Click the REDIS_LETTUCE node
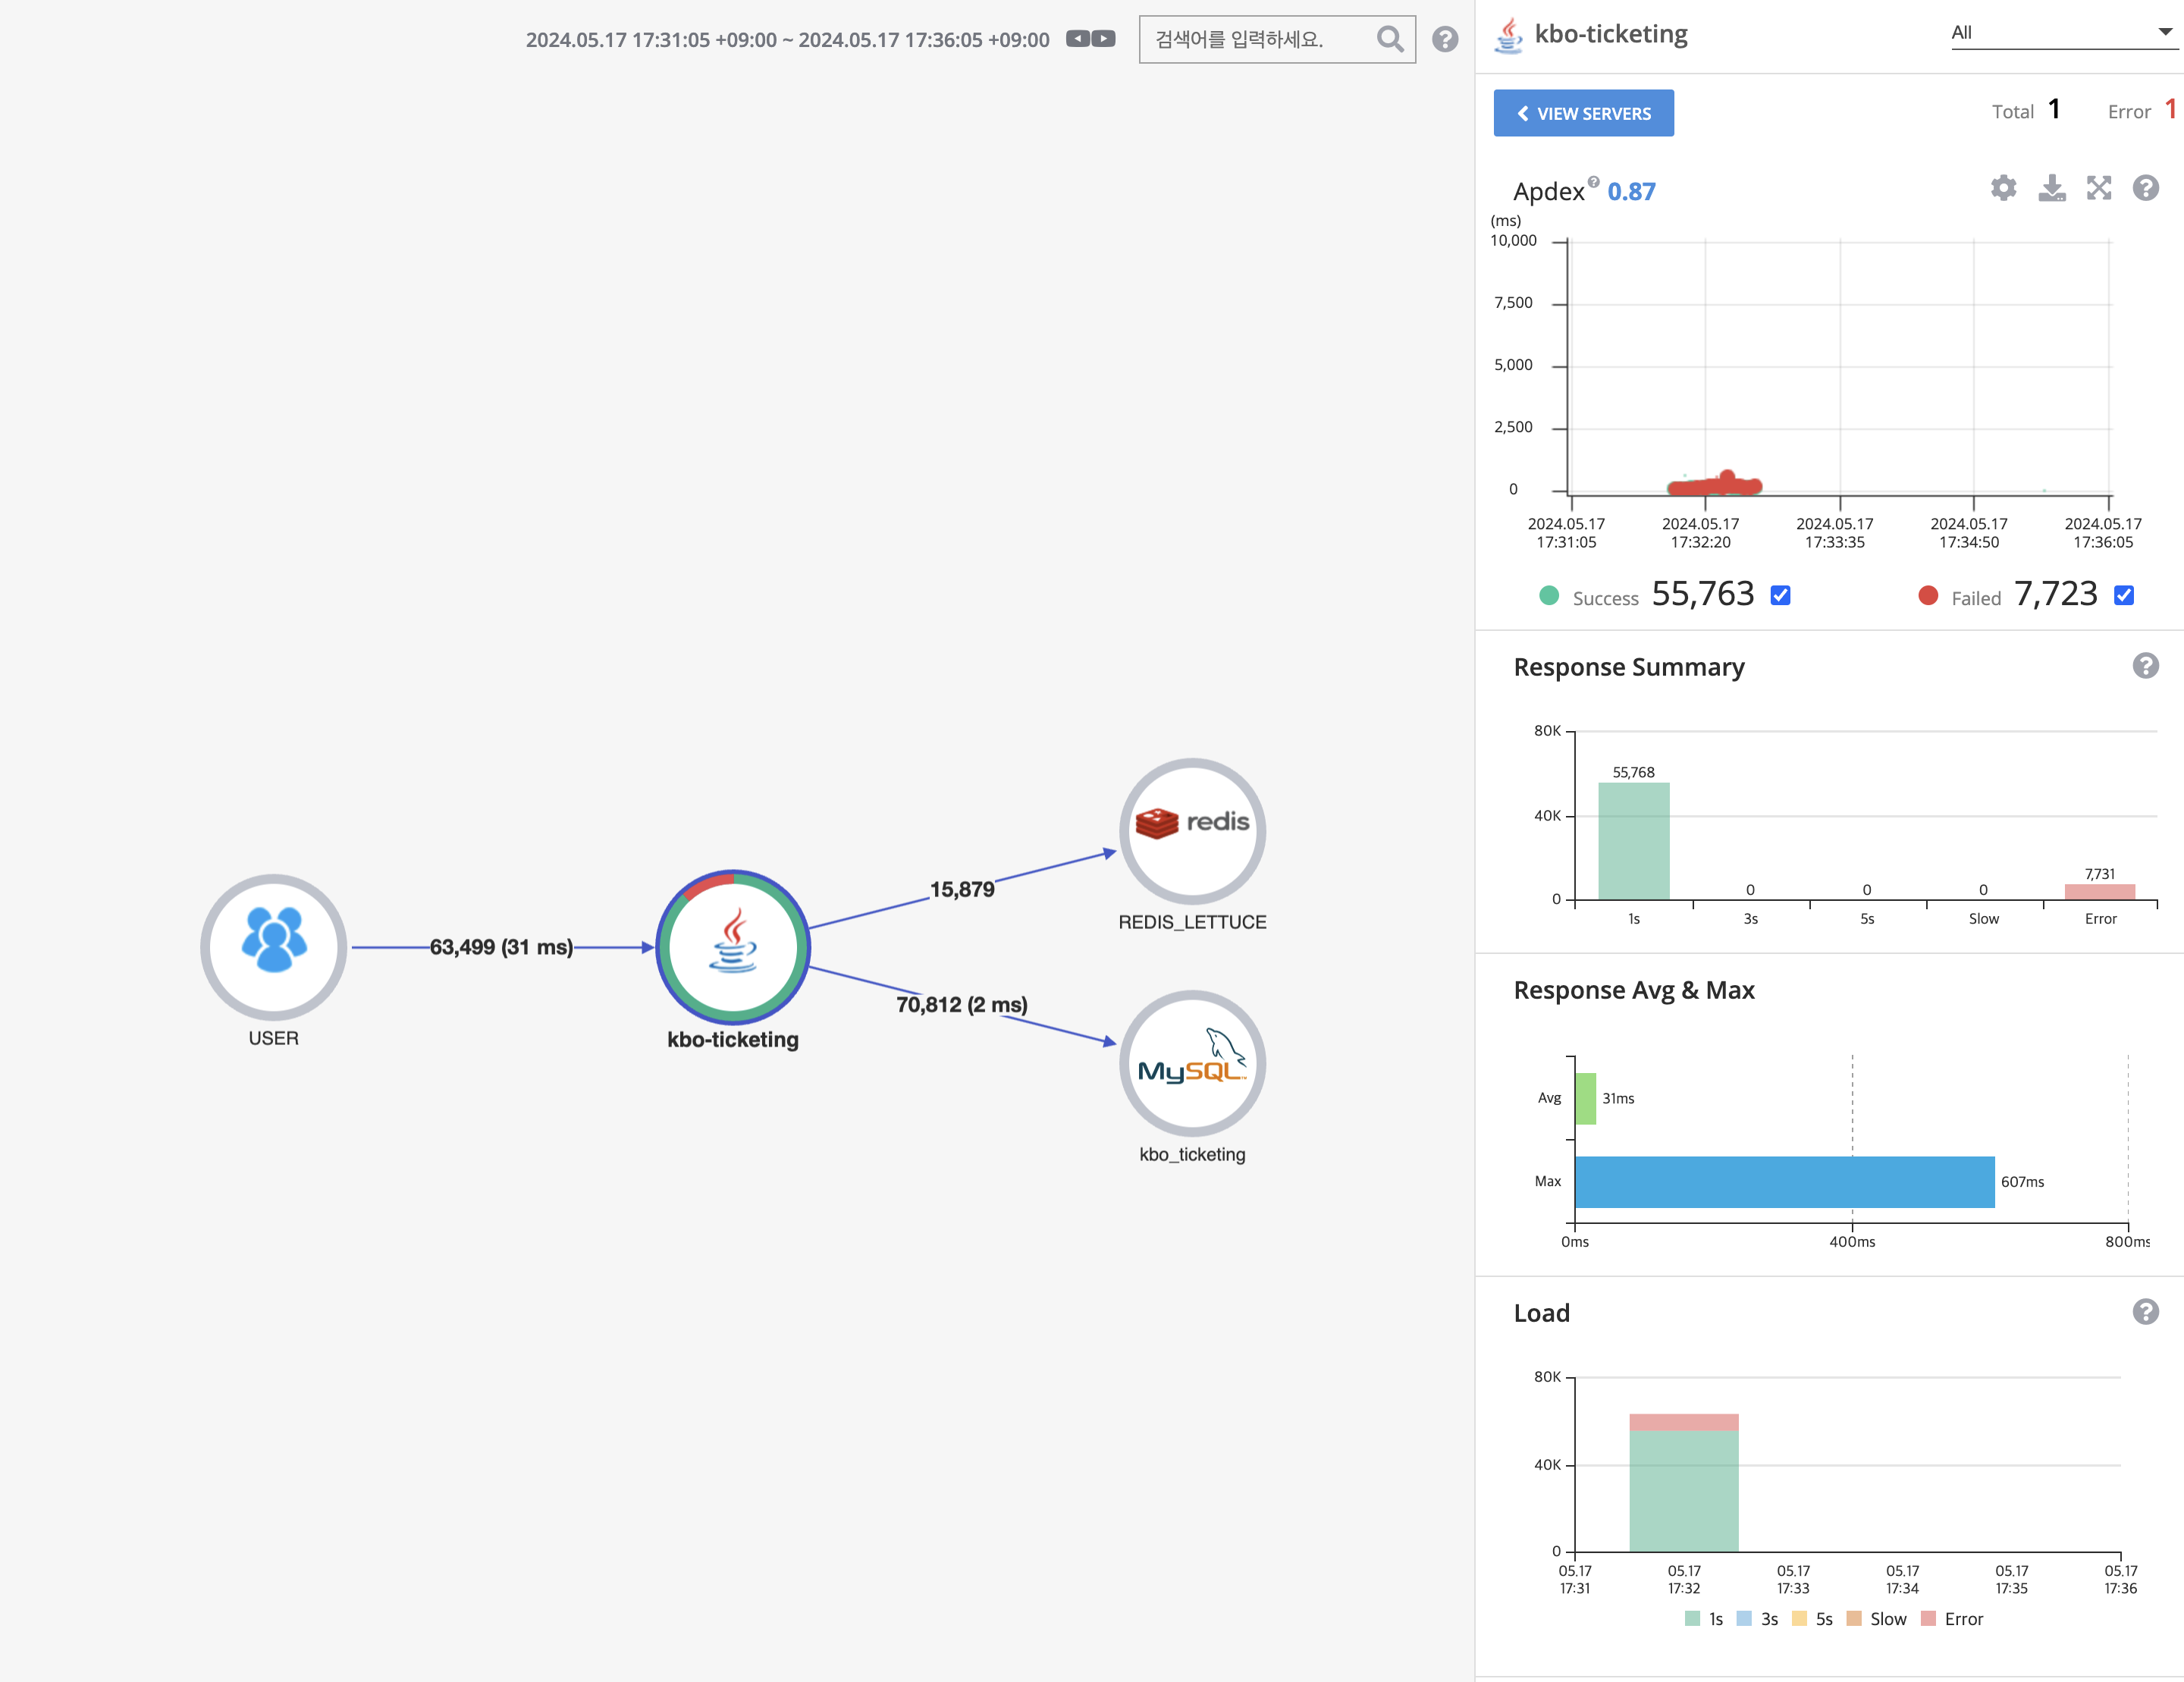2184x1682 pixels. 1191,831
